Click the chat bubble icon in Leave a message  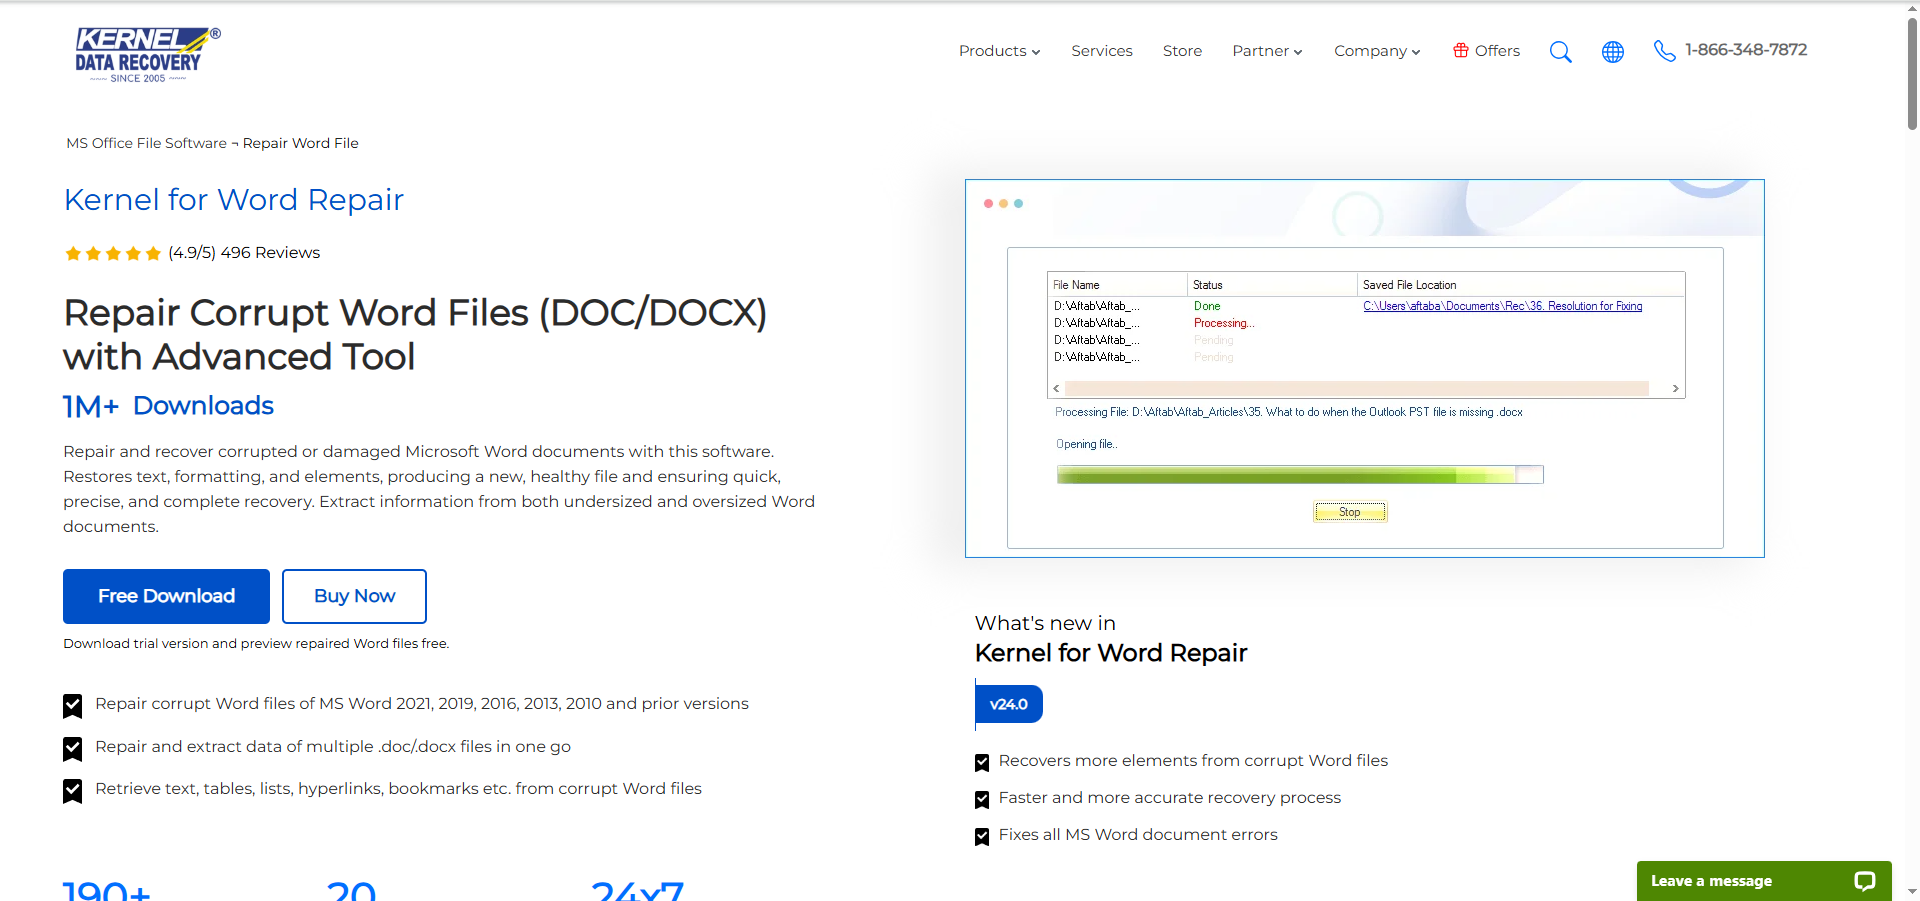(1864, 881)
